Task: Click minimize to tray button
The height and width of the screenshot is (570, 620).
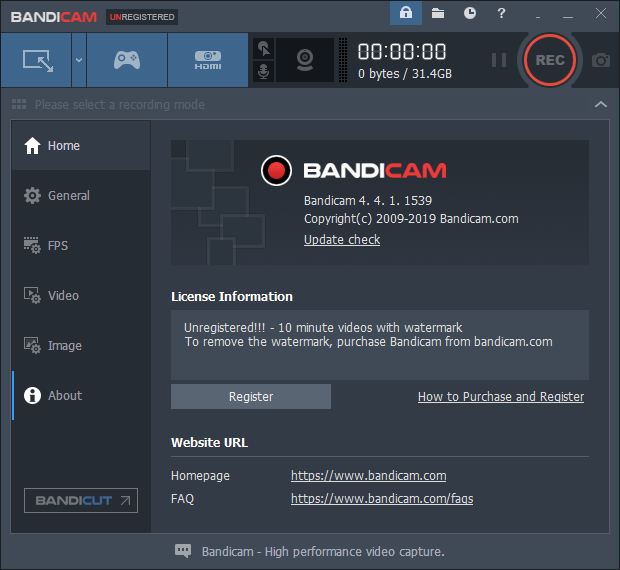Action: tap(538, 17)
